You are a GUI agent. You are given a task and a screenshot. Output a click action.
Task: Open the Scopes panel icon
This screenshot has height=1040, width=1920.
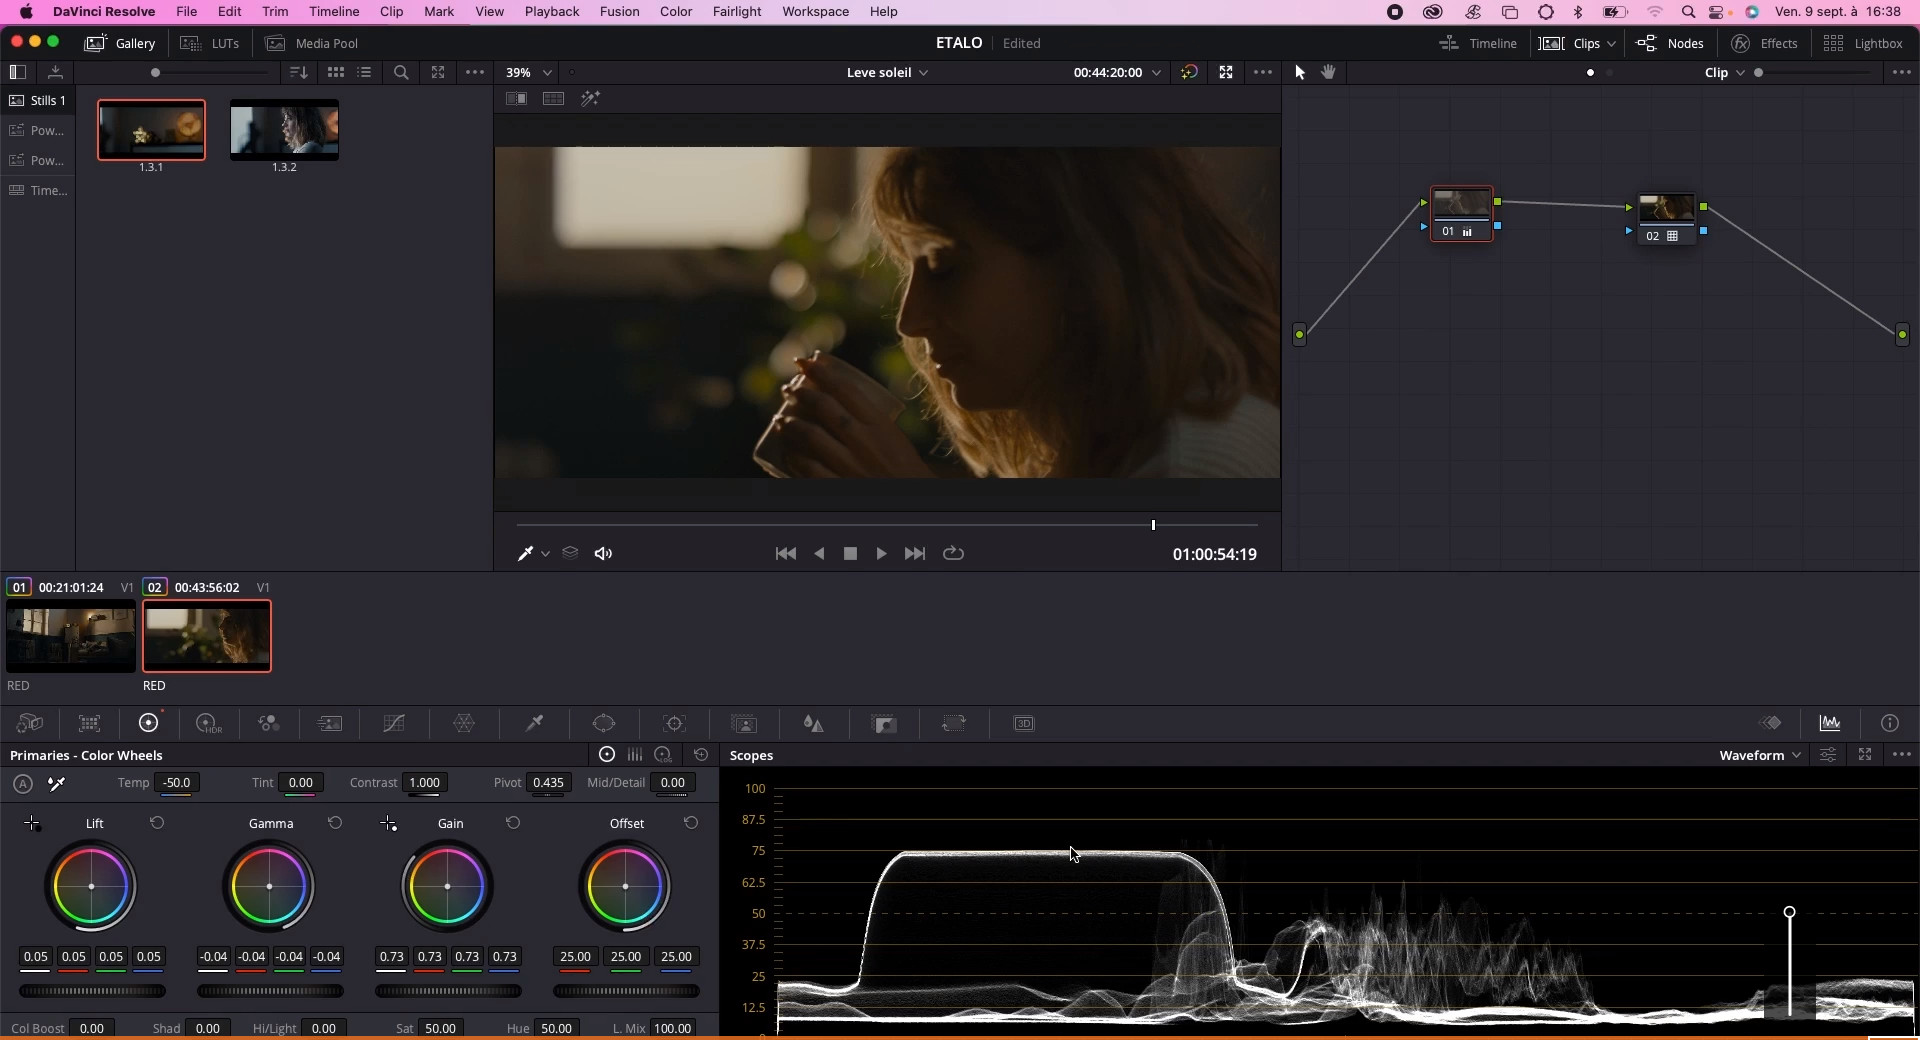click(x=1830, y=724)
